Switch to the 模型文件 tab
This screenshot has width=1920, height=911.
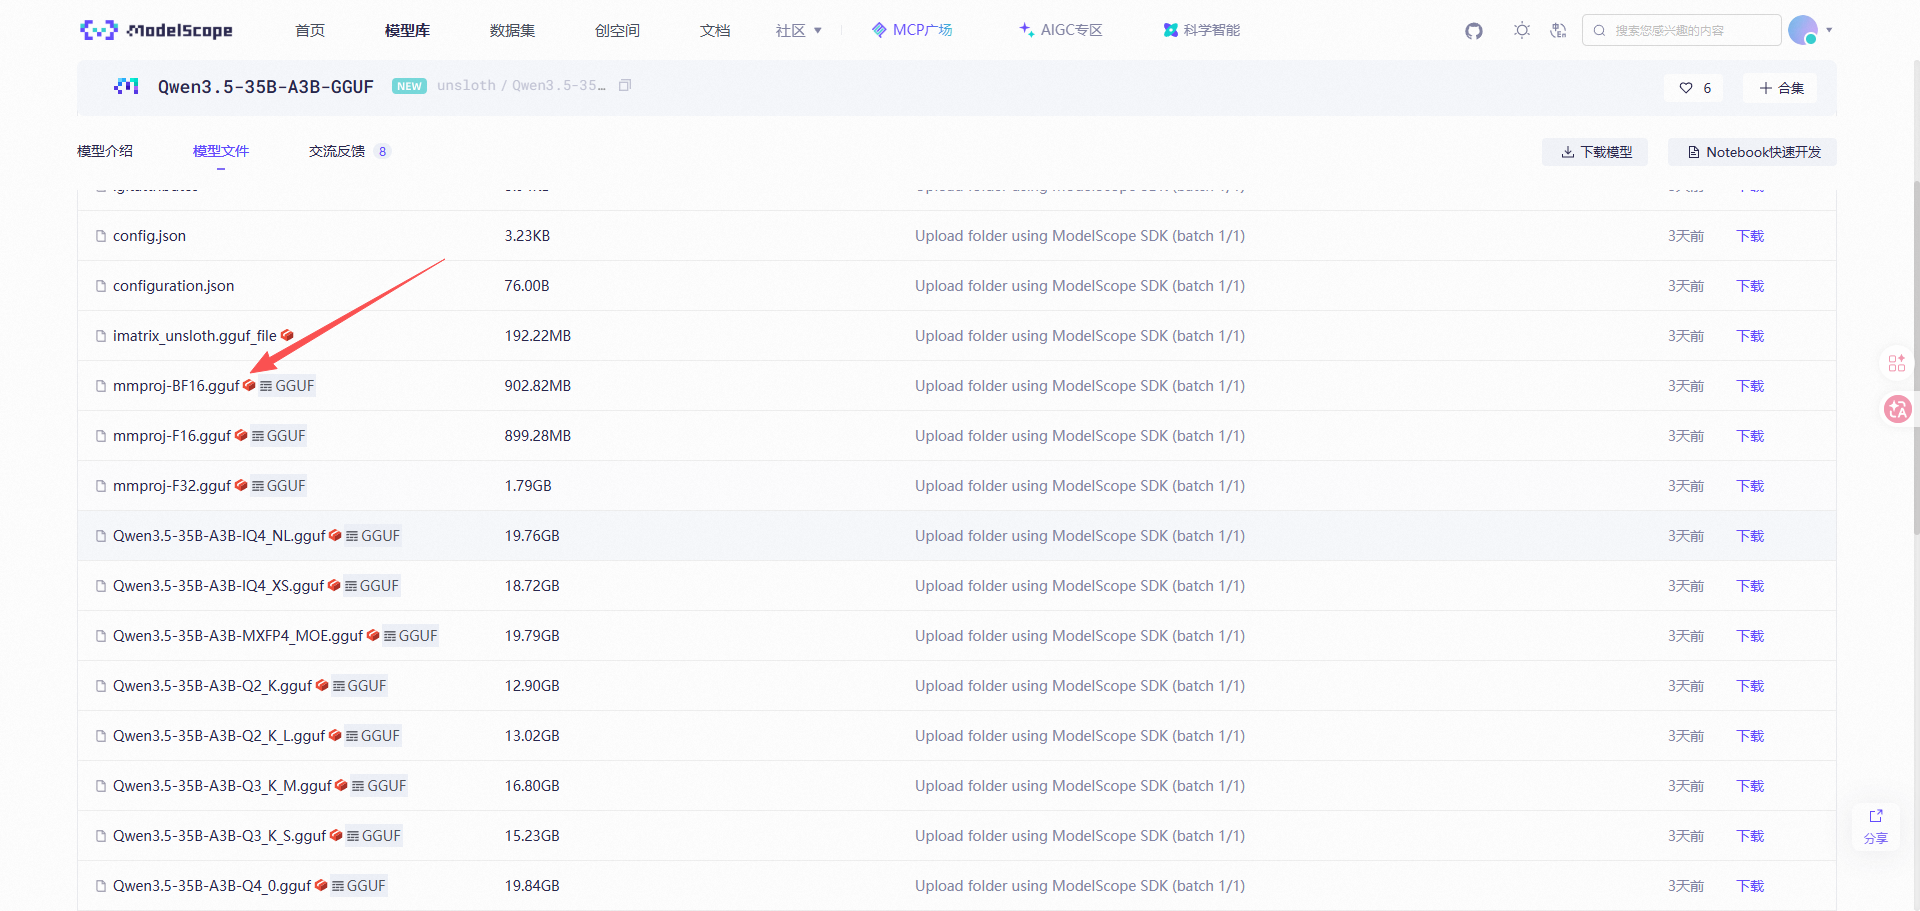221,151
